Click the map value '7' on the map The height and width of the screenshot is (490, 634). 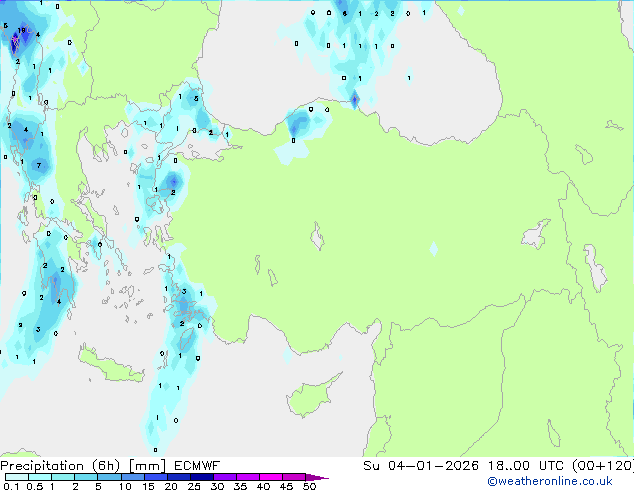39,165
